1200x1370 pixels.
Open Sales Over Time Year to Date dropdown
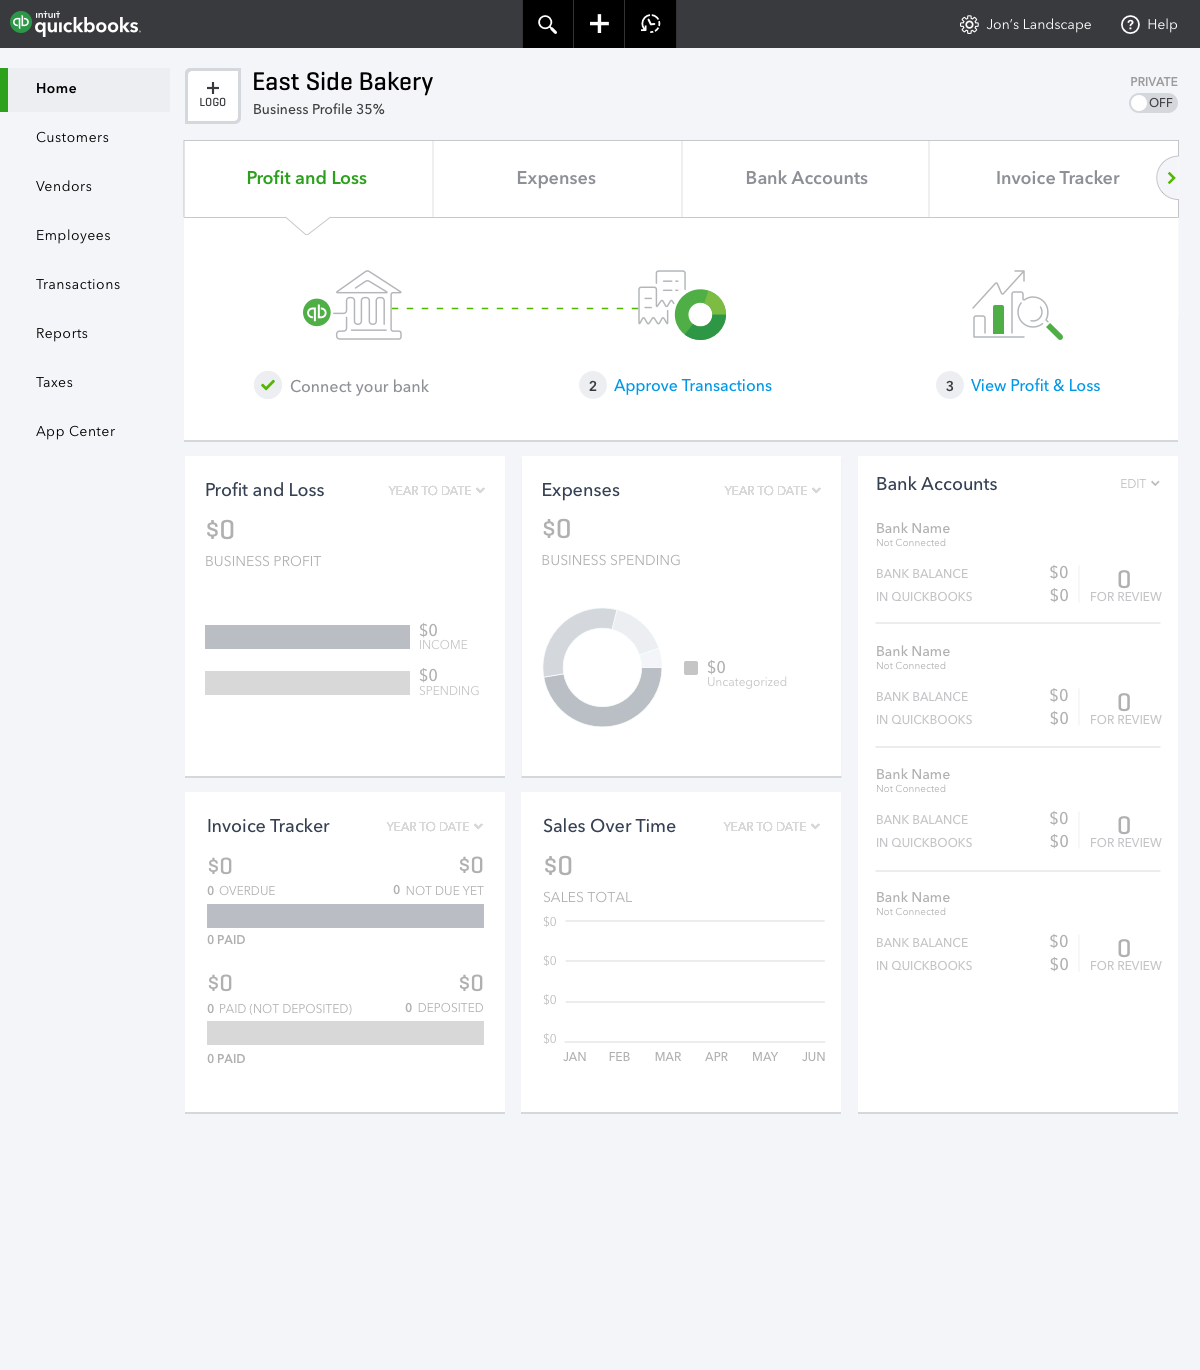click(772, 827)
